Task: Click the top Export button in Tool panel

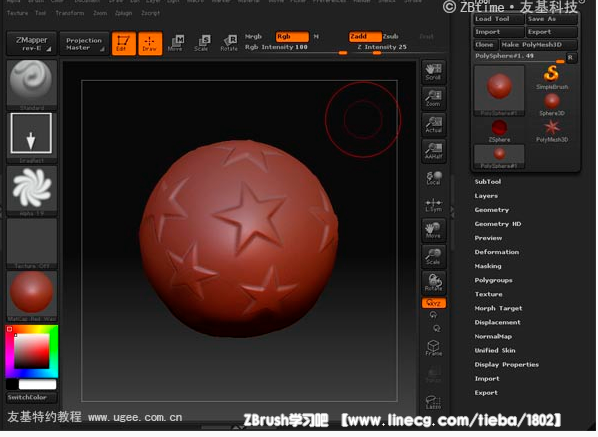Action: [552, 32]
